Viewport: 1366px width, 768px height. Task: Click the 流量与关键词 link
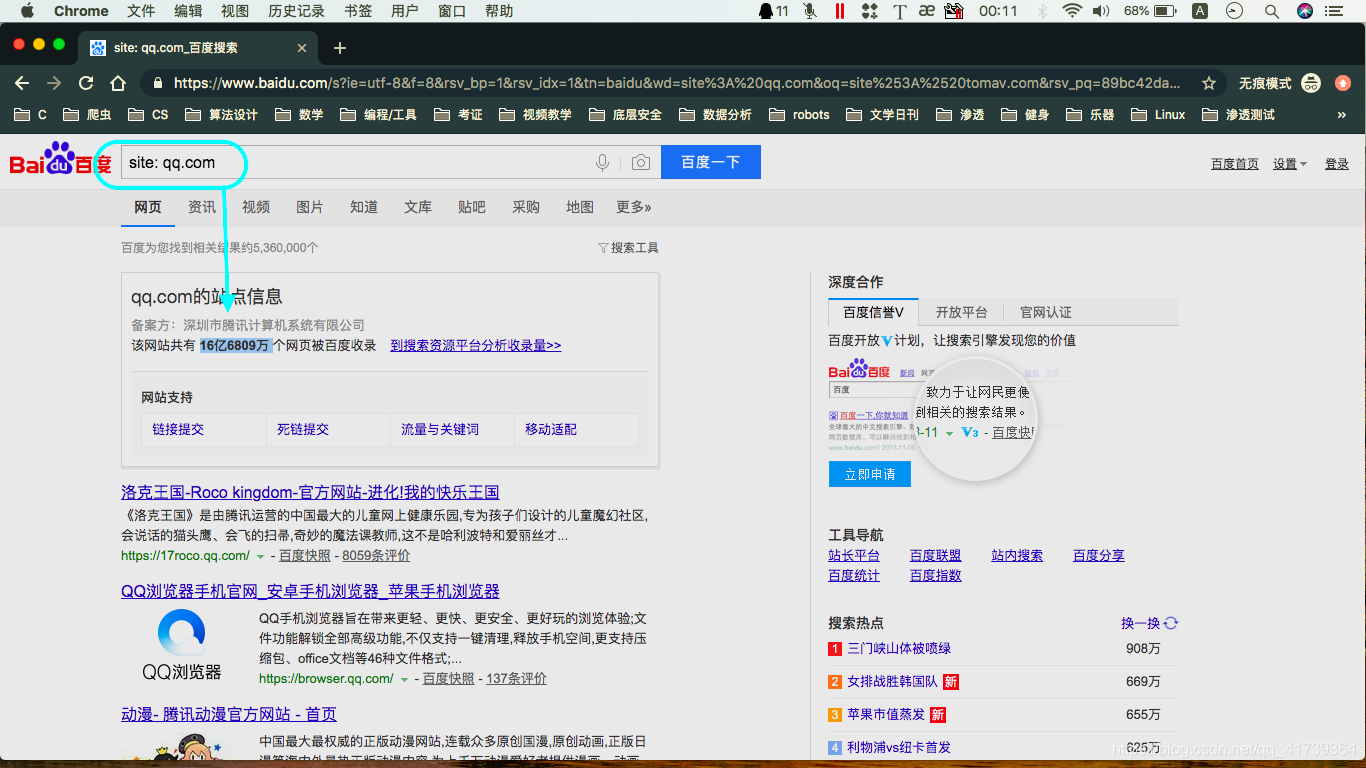tap(440, 429)
